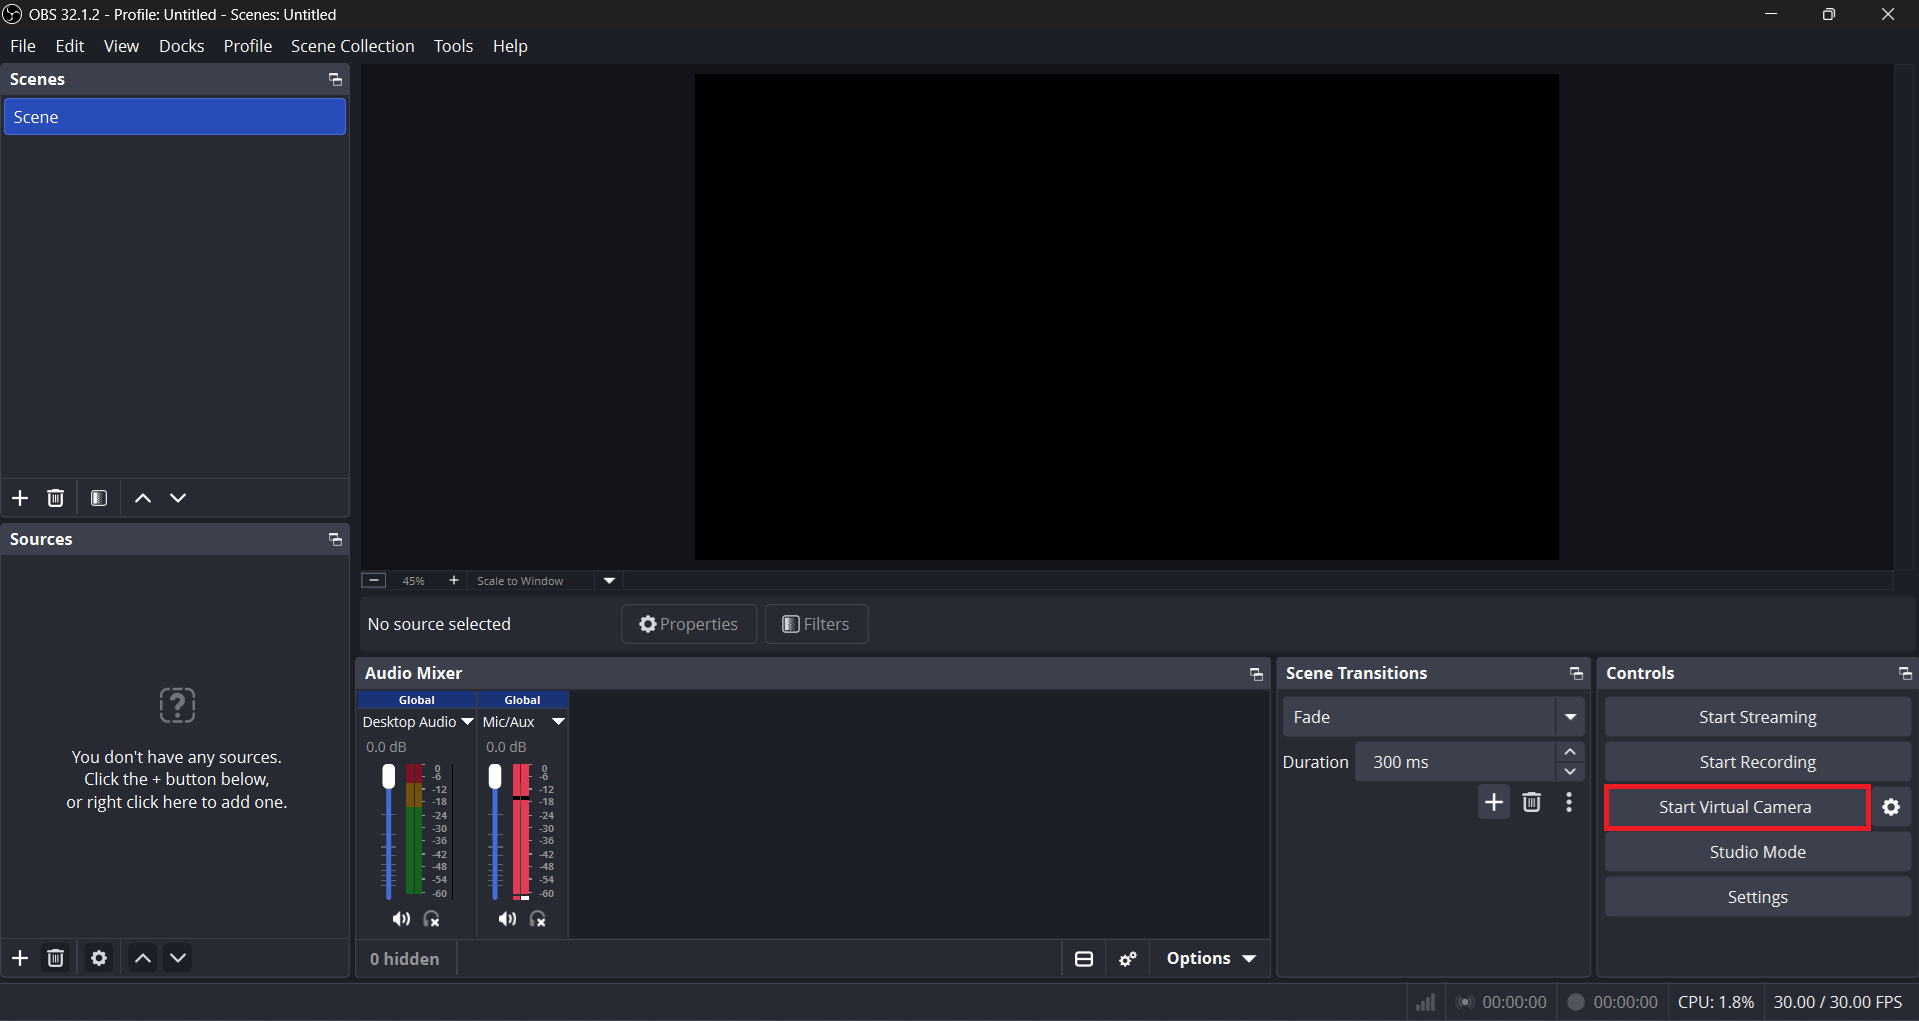Zoom out preview with minus icon
This screenshot has width=1919, height=1021.
click(x=374, y=580)
